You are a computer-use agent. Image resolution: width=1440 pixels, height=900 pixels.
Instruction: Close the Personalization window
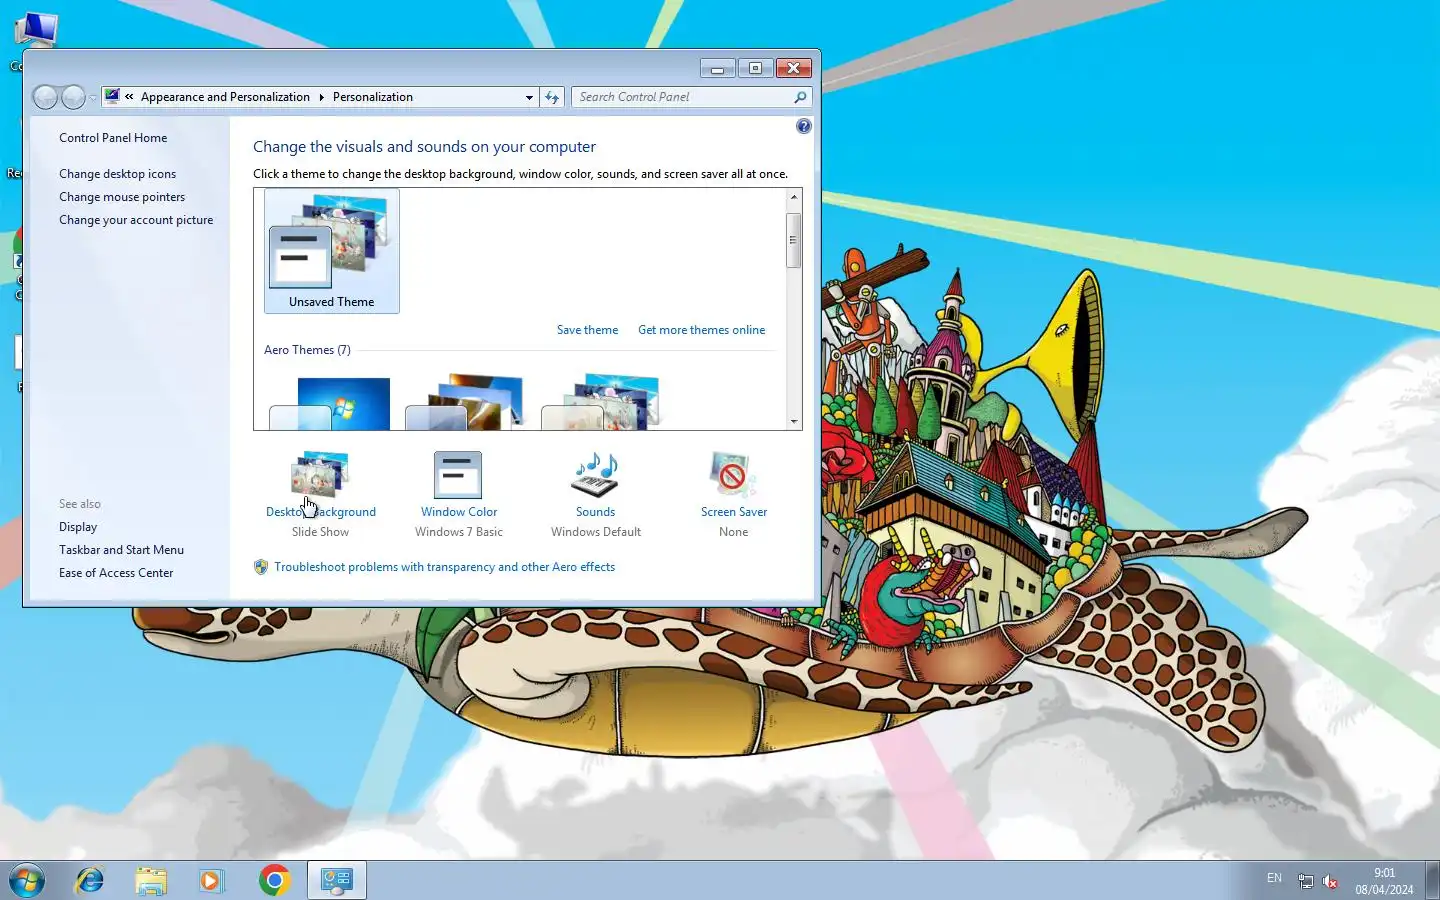[793, 68]
